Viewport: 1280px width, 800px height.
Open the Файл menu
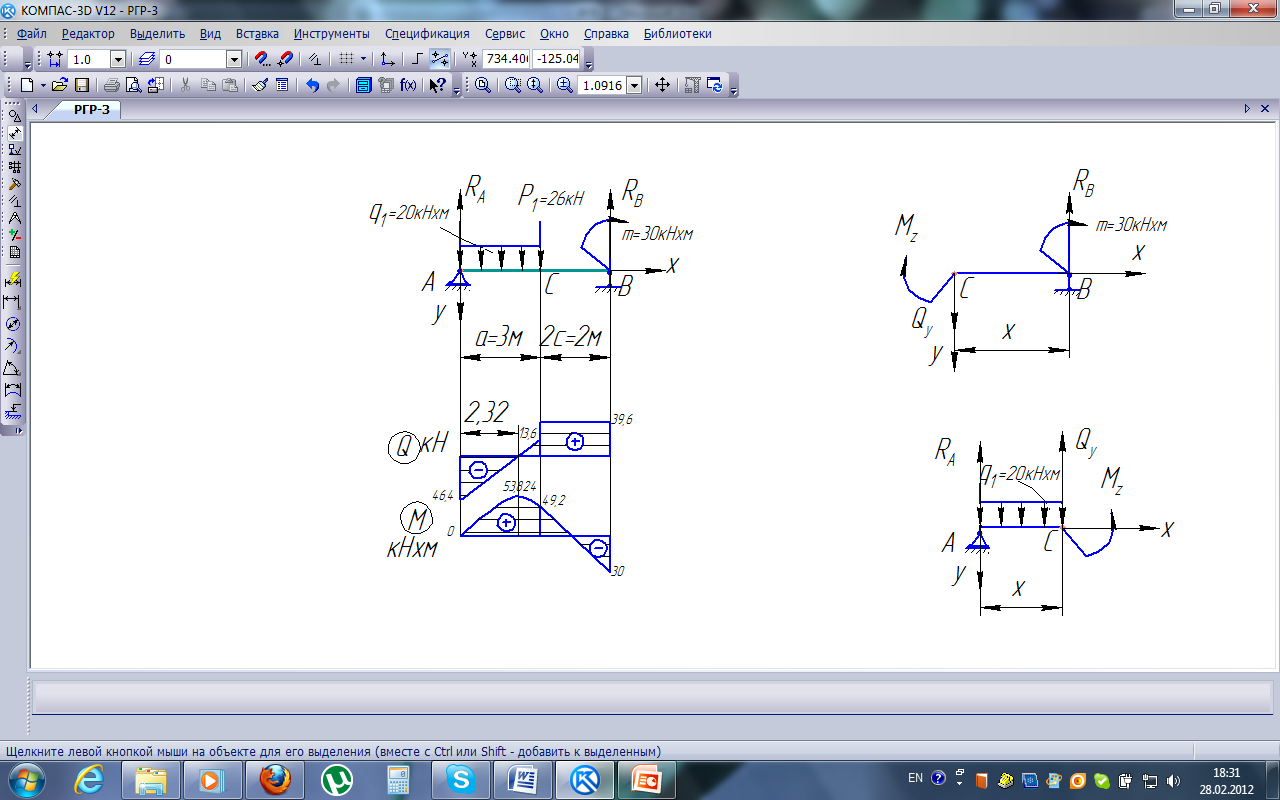click(32, 33)
